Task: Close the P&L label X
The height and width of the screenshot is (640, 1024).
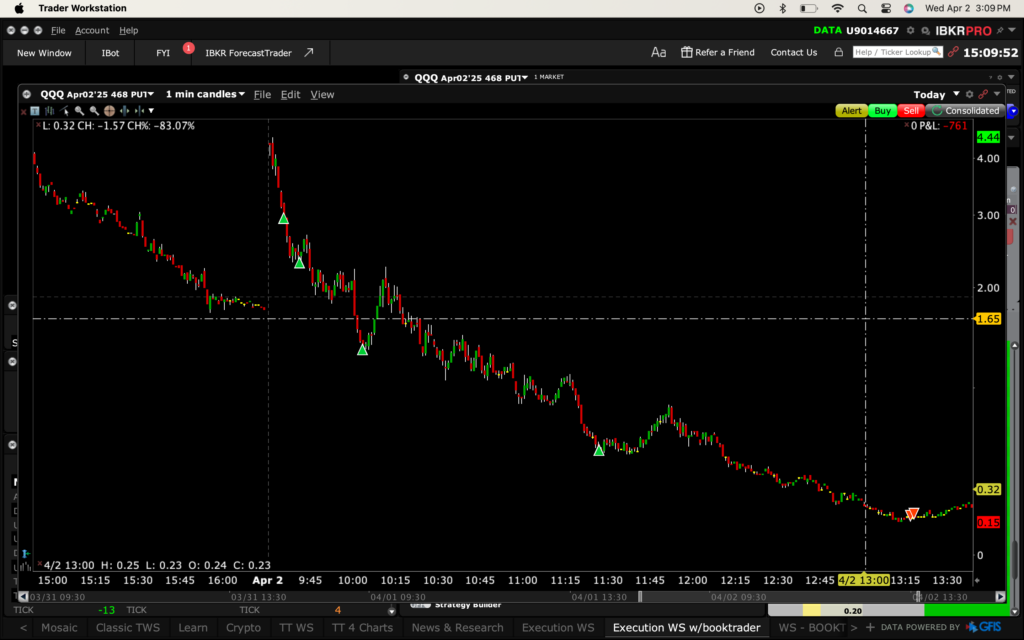Action: point(906,125)
